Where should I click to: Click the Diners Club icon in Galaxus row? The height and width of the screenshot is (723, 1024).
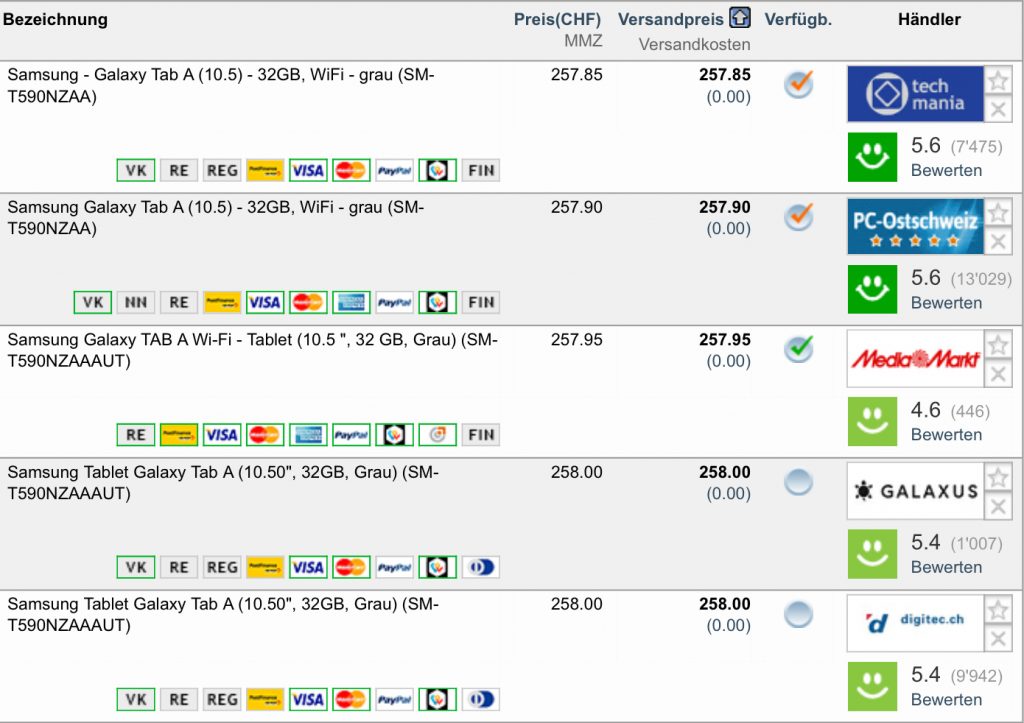(481, 567)
